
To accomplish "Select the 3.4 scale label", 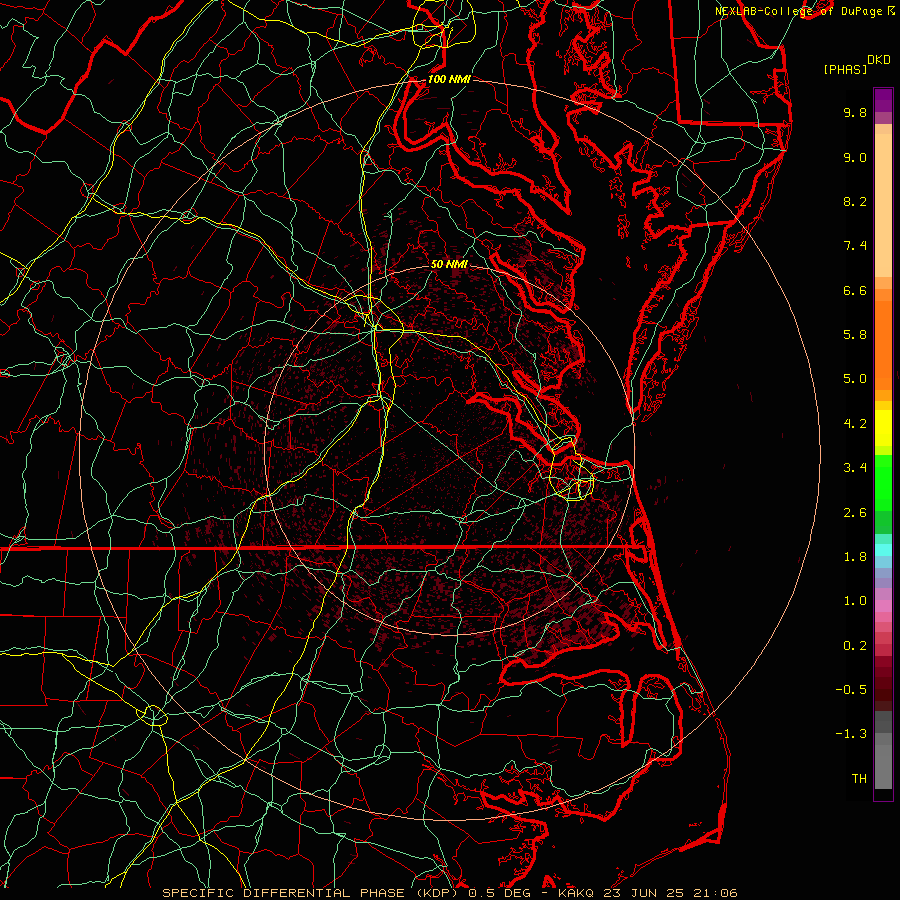I will pyautogui.click(x=855, y=468).
